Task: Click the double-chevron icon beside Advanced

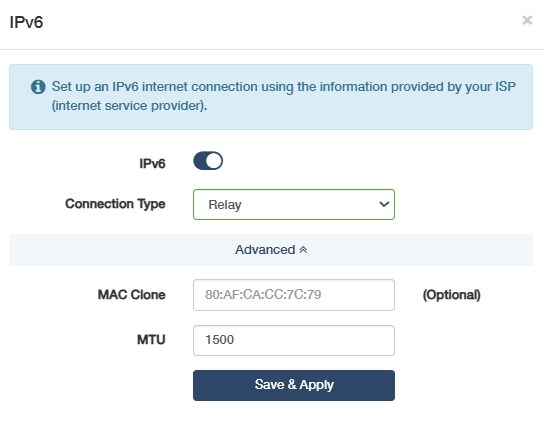Action: click(x=303, y=250)
